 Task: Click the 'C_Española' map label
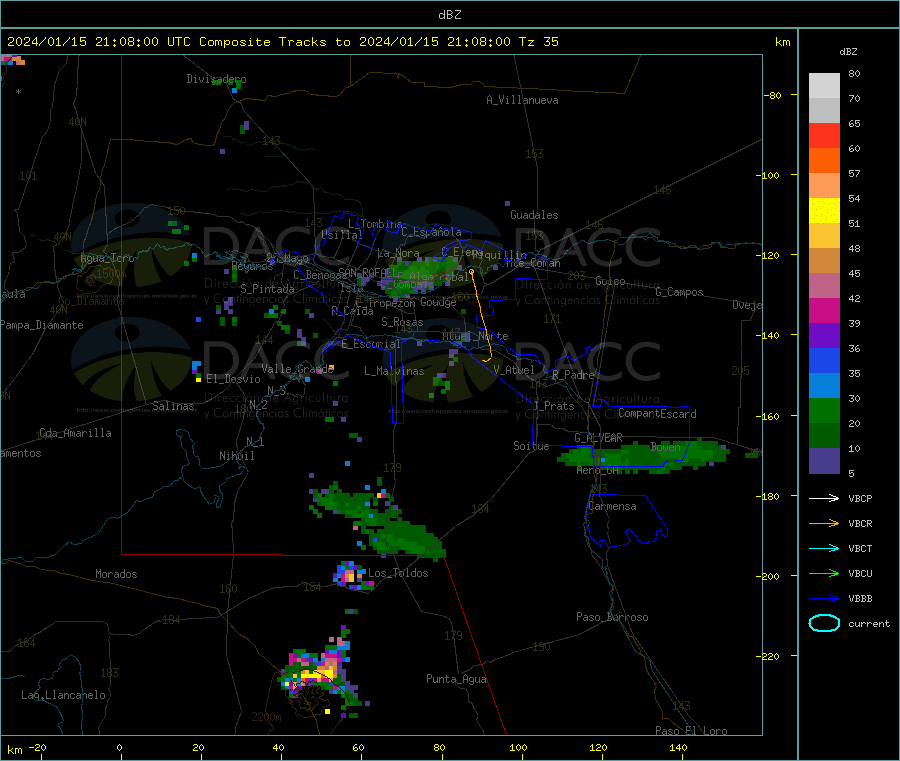tap(431, 232)
